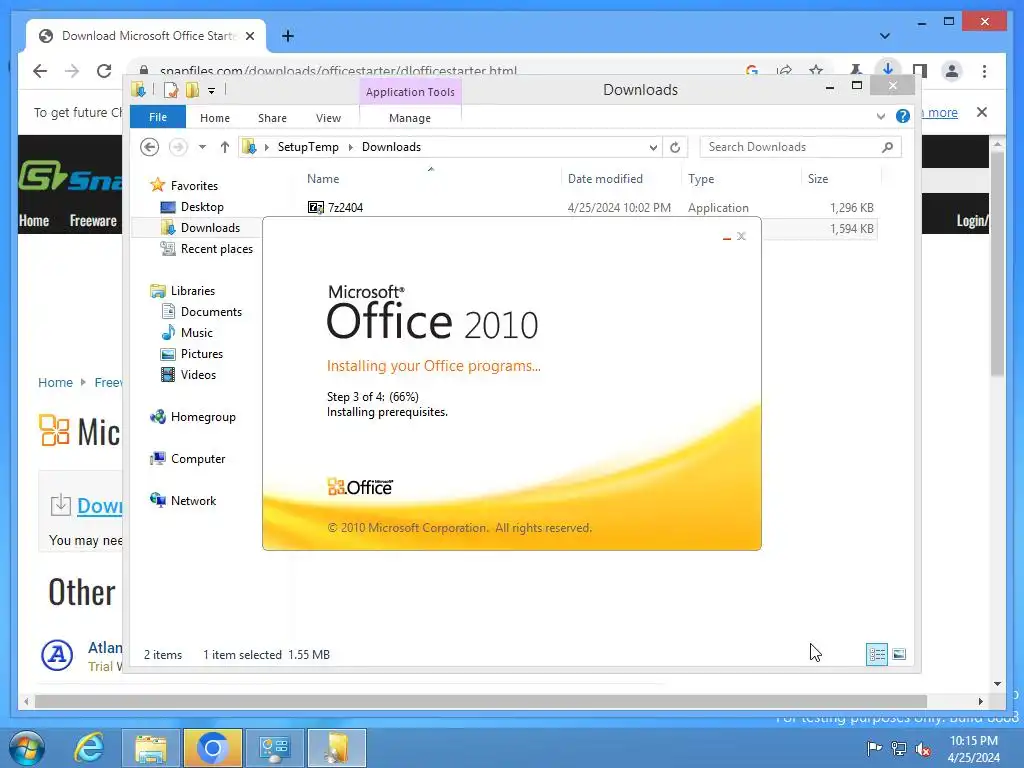Screen dimensions: 1024x768
Task: Click SnapFiles Home breadcrumb link
Action: [x=55, y=383]
